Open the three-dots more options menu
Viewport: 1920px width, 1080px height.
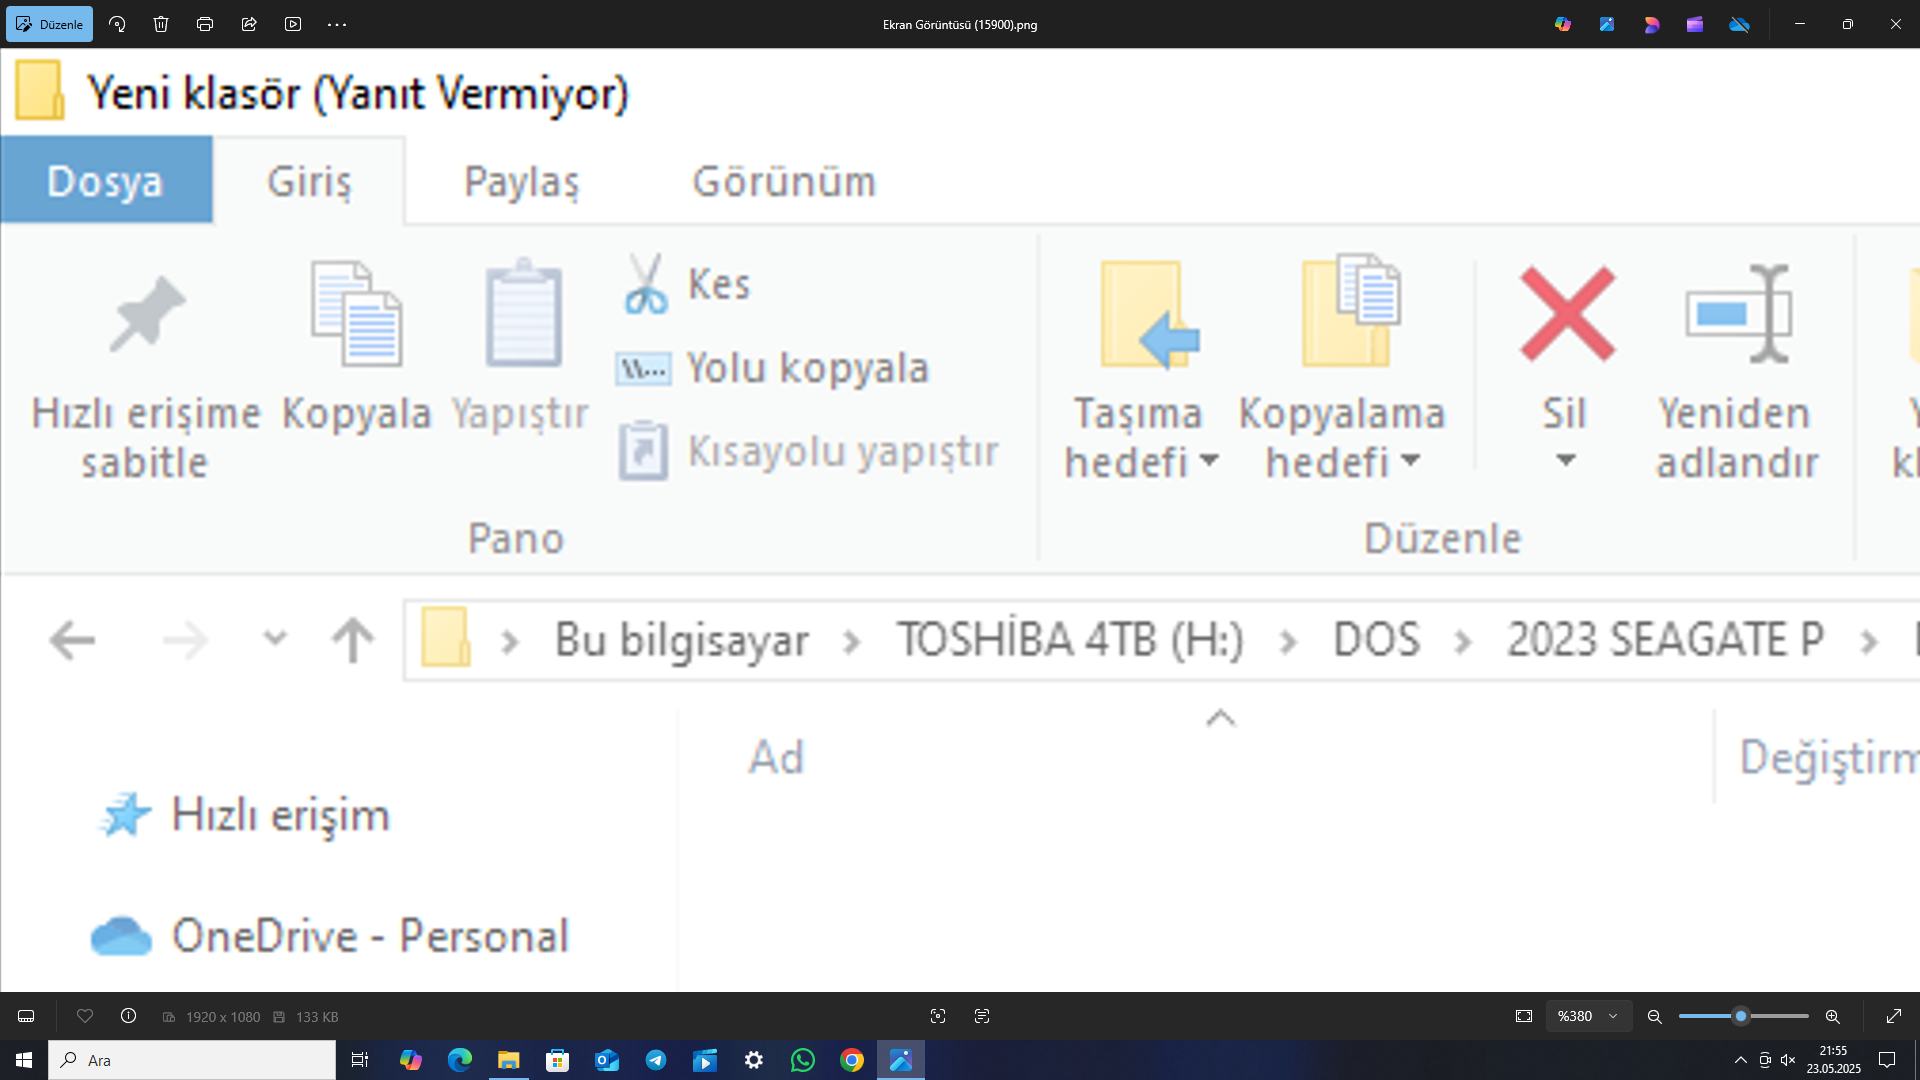[337, 24]
